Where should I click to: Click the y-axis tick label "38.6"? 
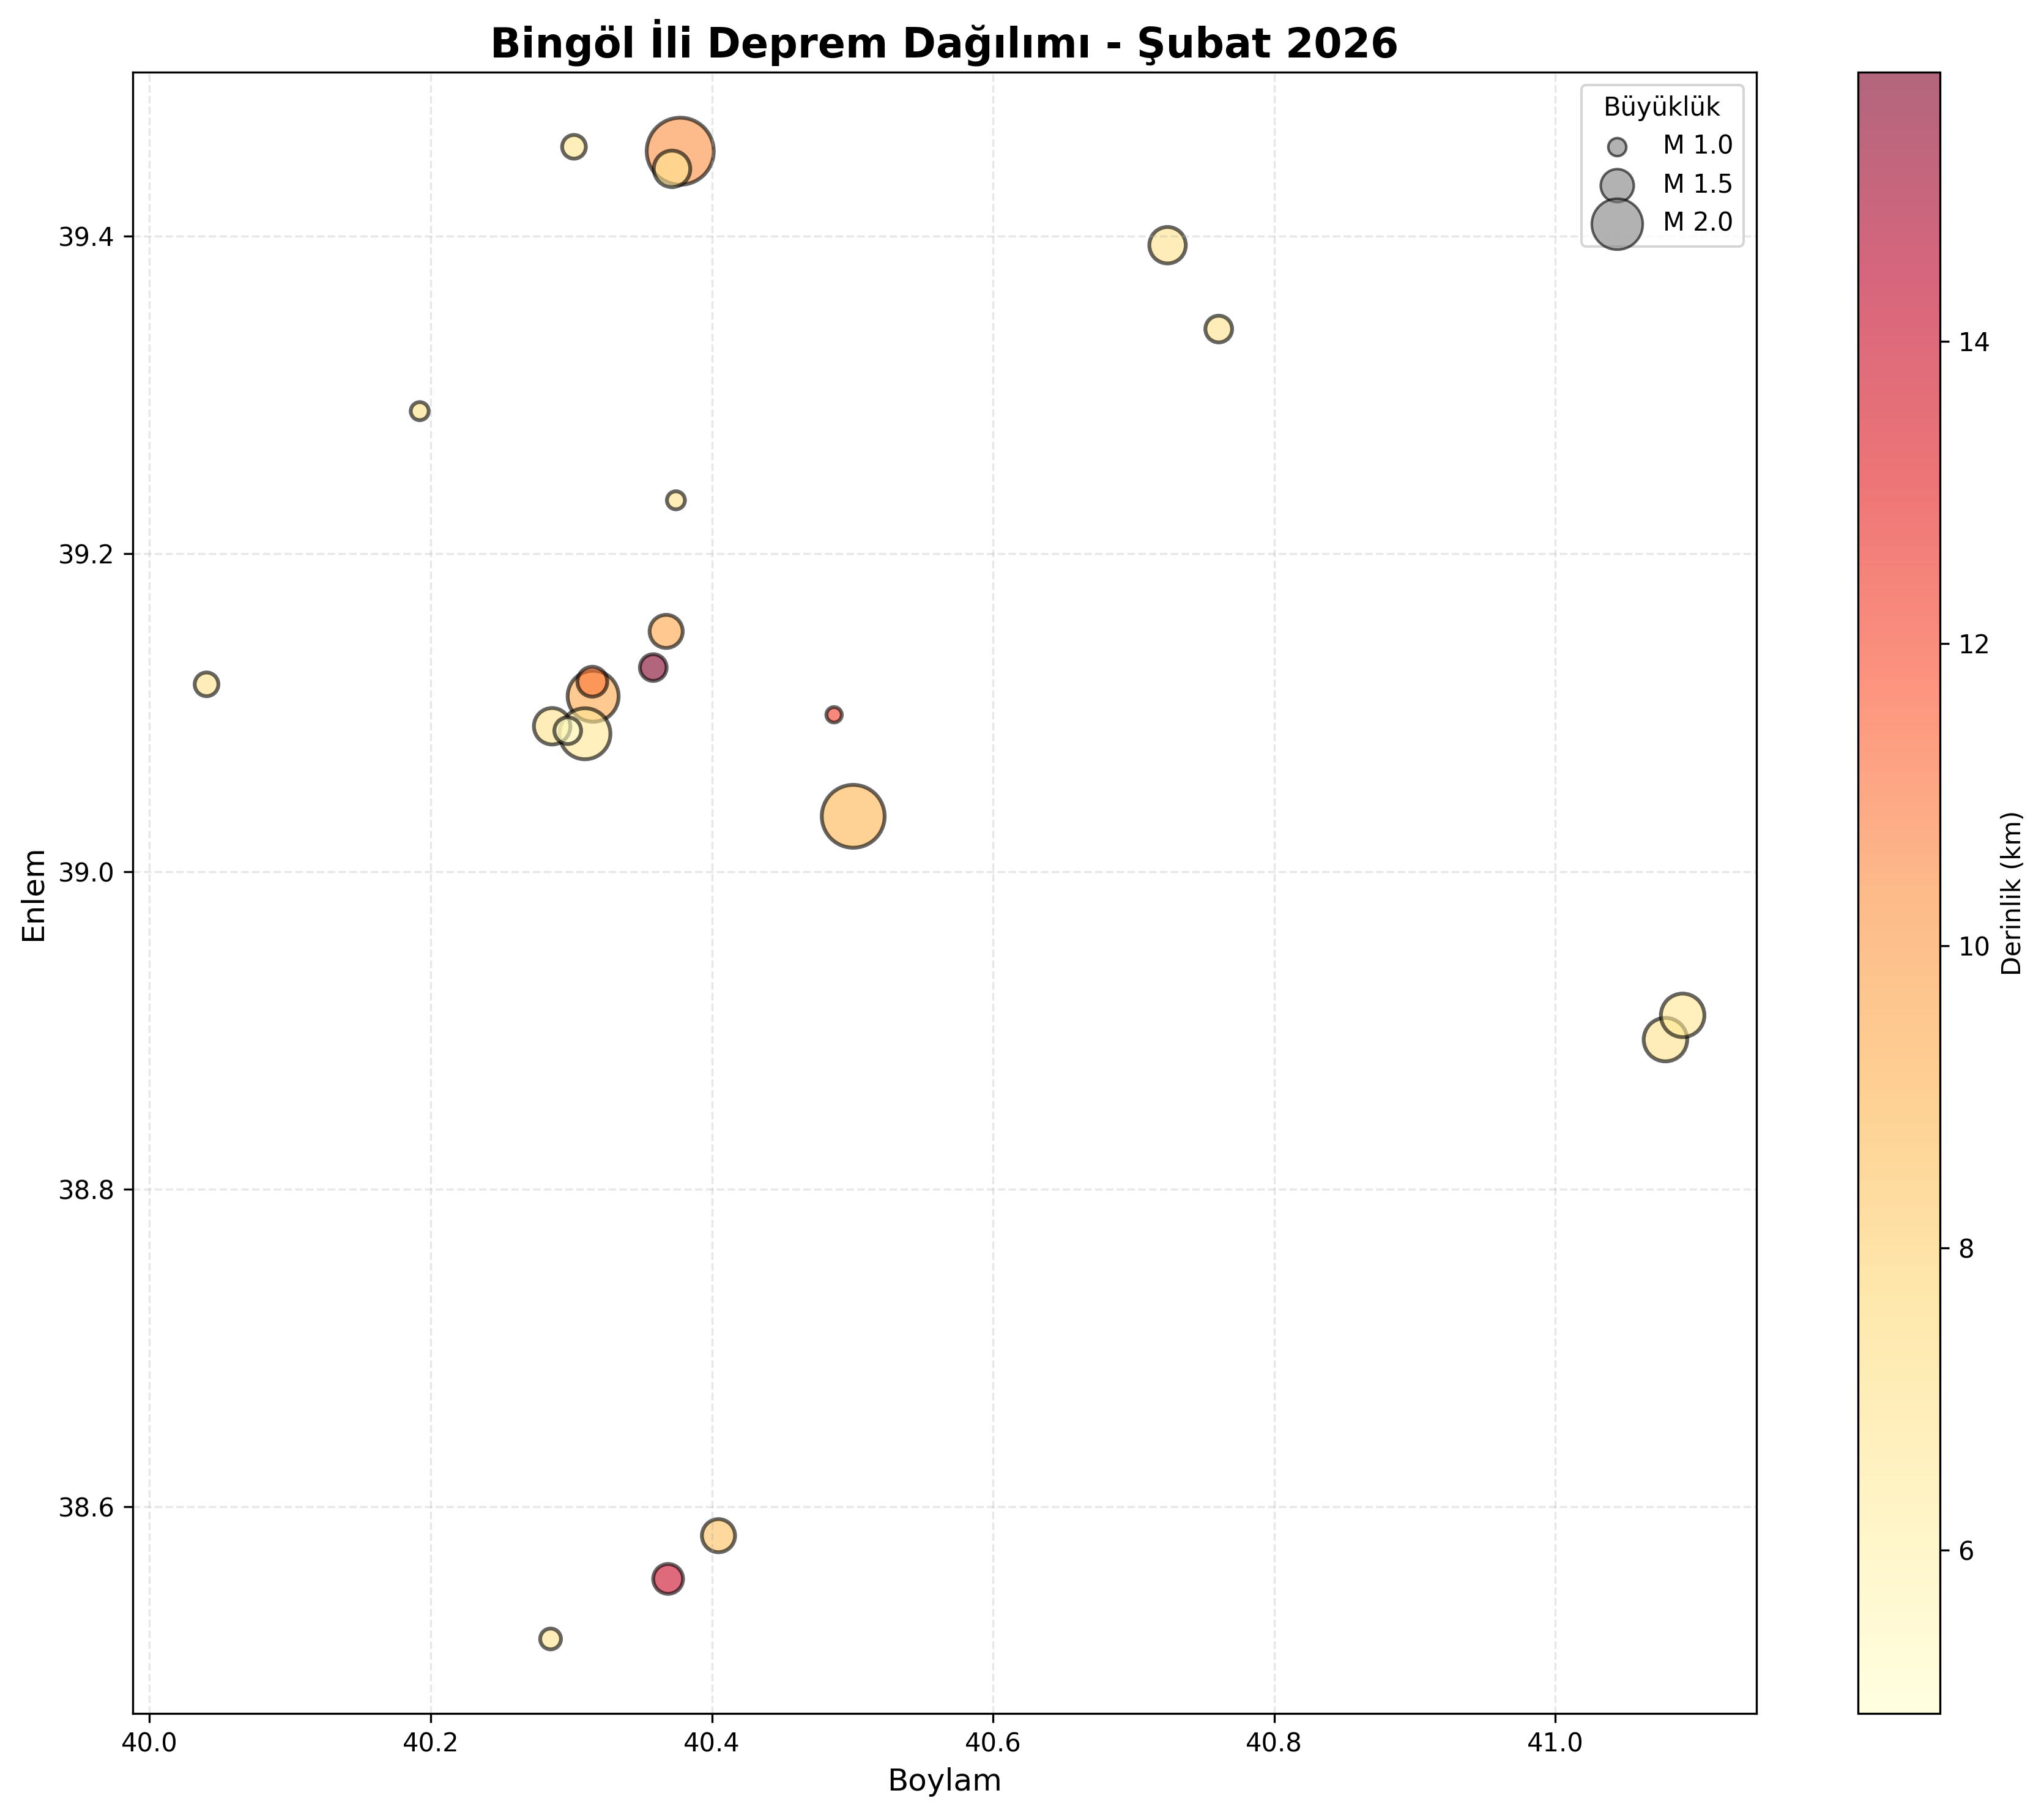(x=86, y=1507)
